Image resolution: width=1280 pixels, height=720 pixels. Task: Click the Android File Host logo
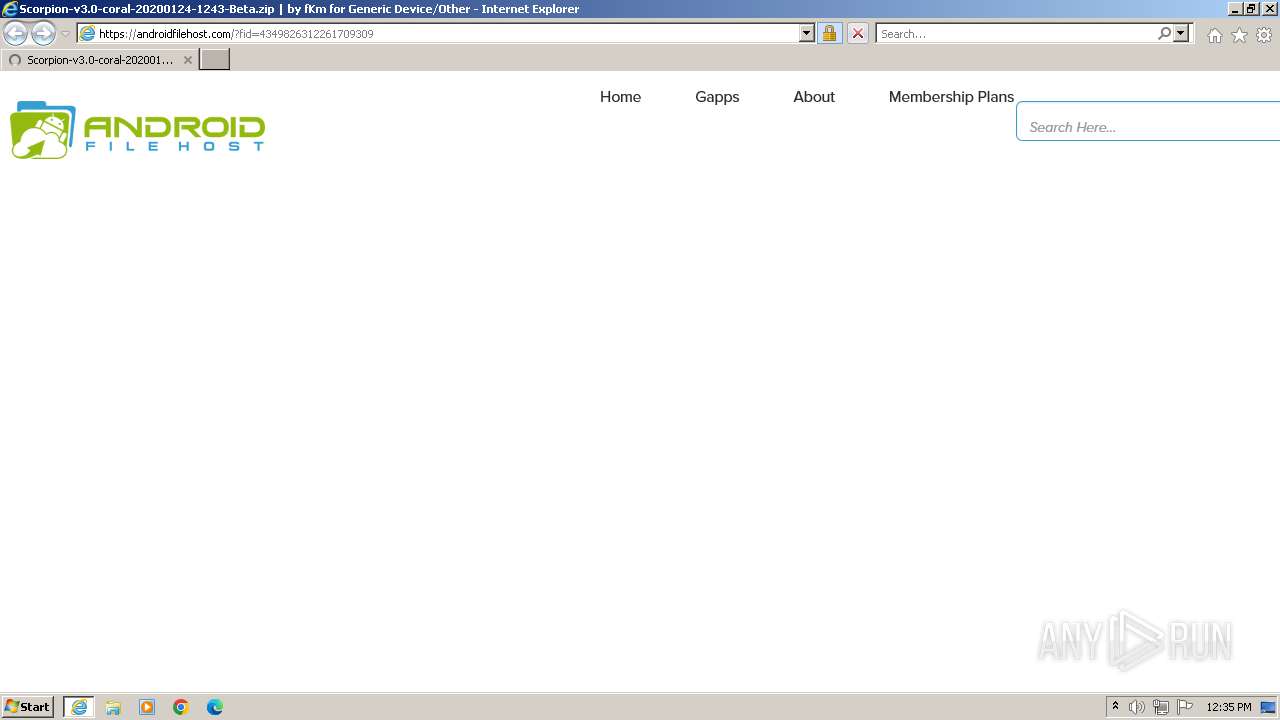pyautogui.click(x=137, y=130)
